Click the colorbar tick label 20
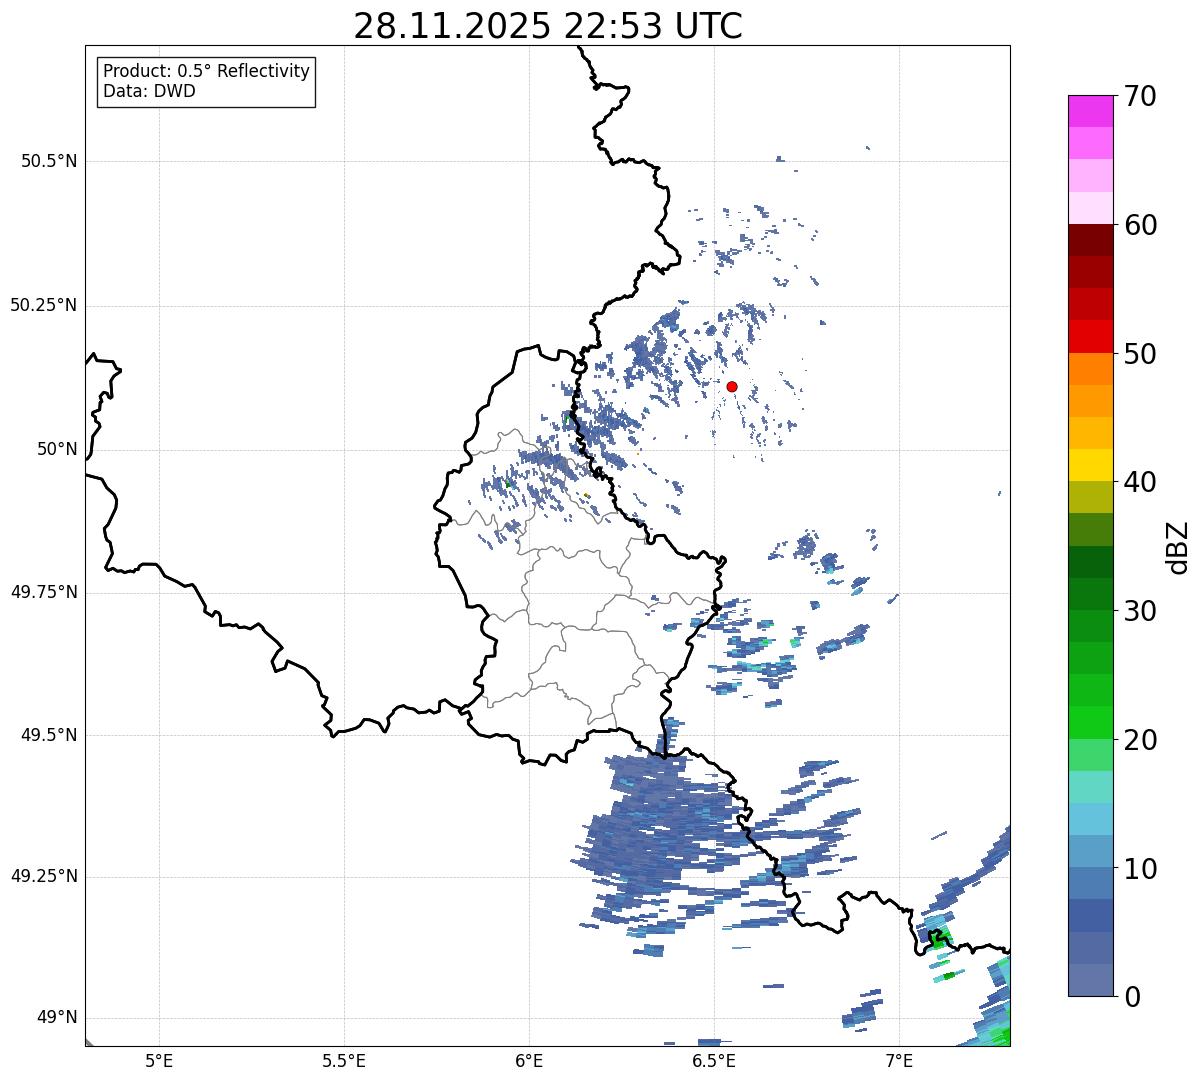Image resolution: width=1202 pixels, height=1081 pixels. [1141, 740]
